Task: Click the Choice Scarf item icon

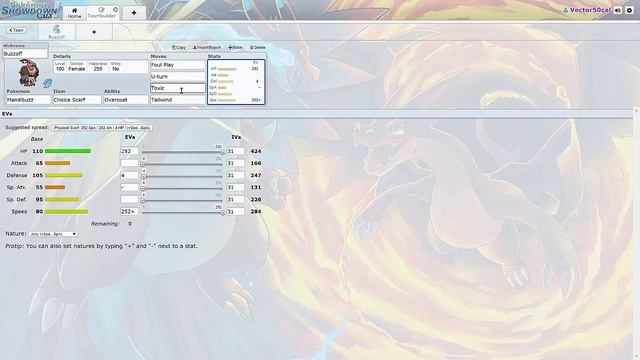Action: coord(47,83)
